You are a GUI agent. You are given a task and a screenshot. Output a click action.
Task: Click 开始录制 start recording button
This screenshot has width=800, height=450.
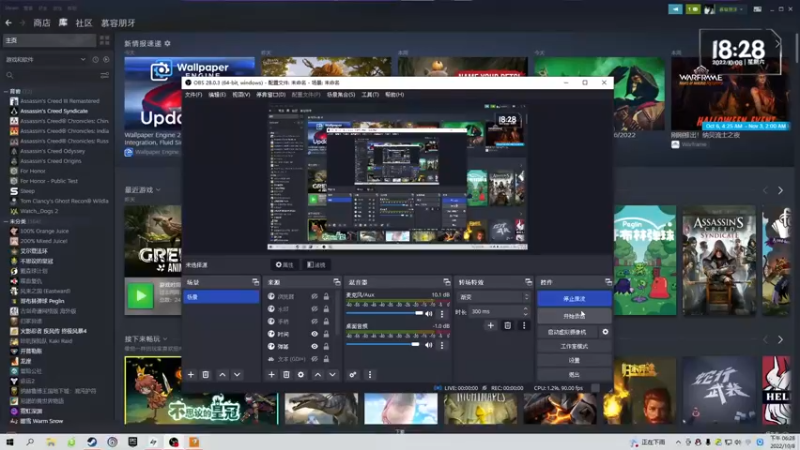574,316
